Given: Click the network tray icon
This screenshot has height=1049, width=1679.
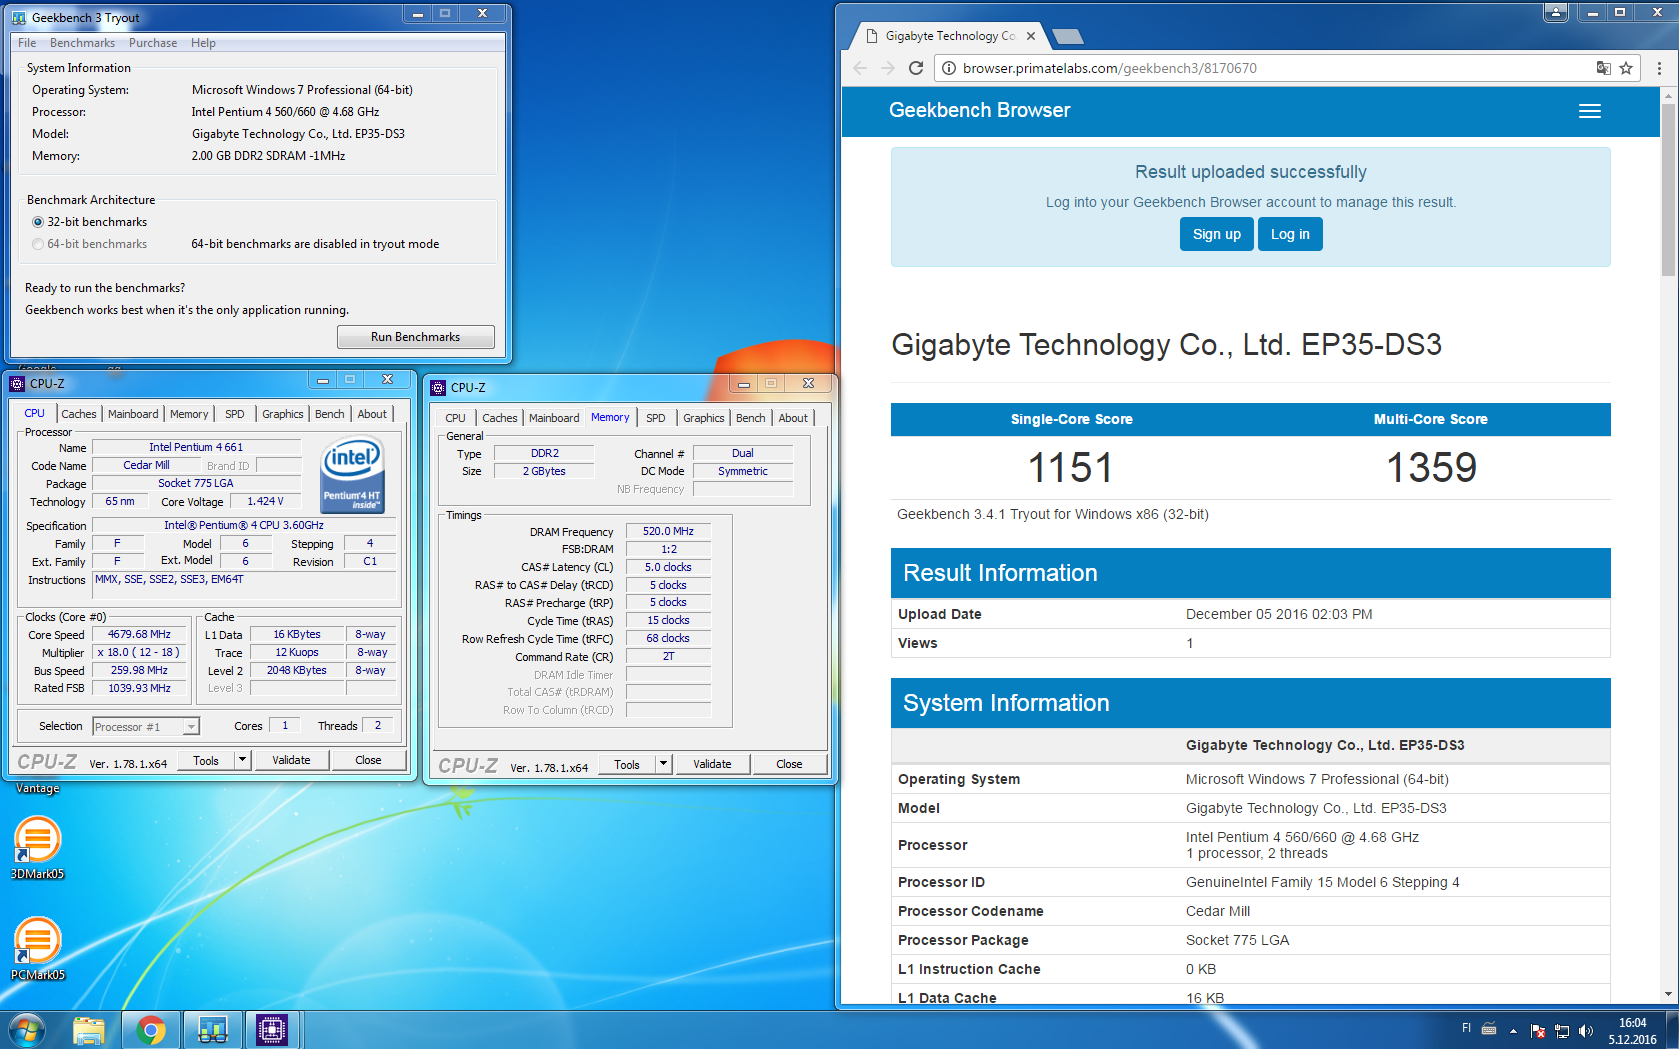Looking at the screenshot, I should [1562, 1031].
